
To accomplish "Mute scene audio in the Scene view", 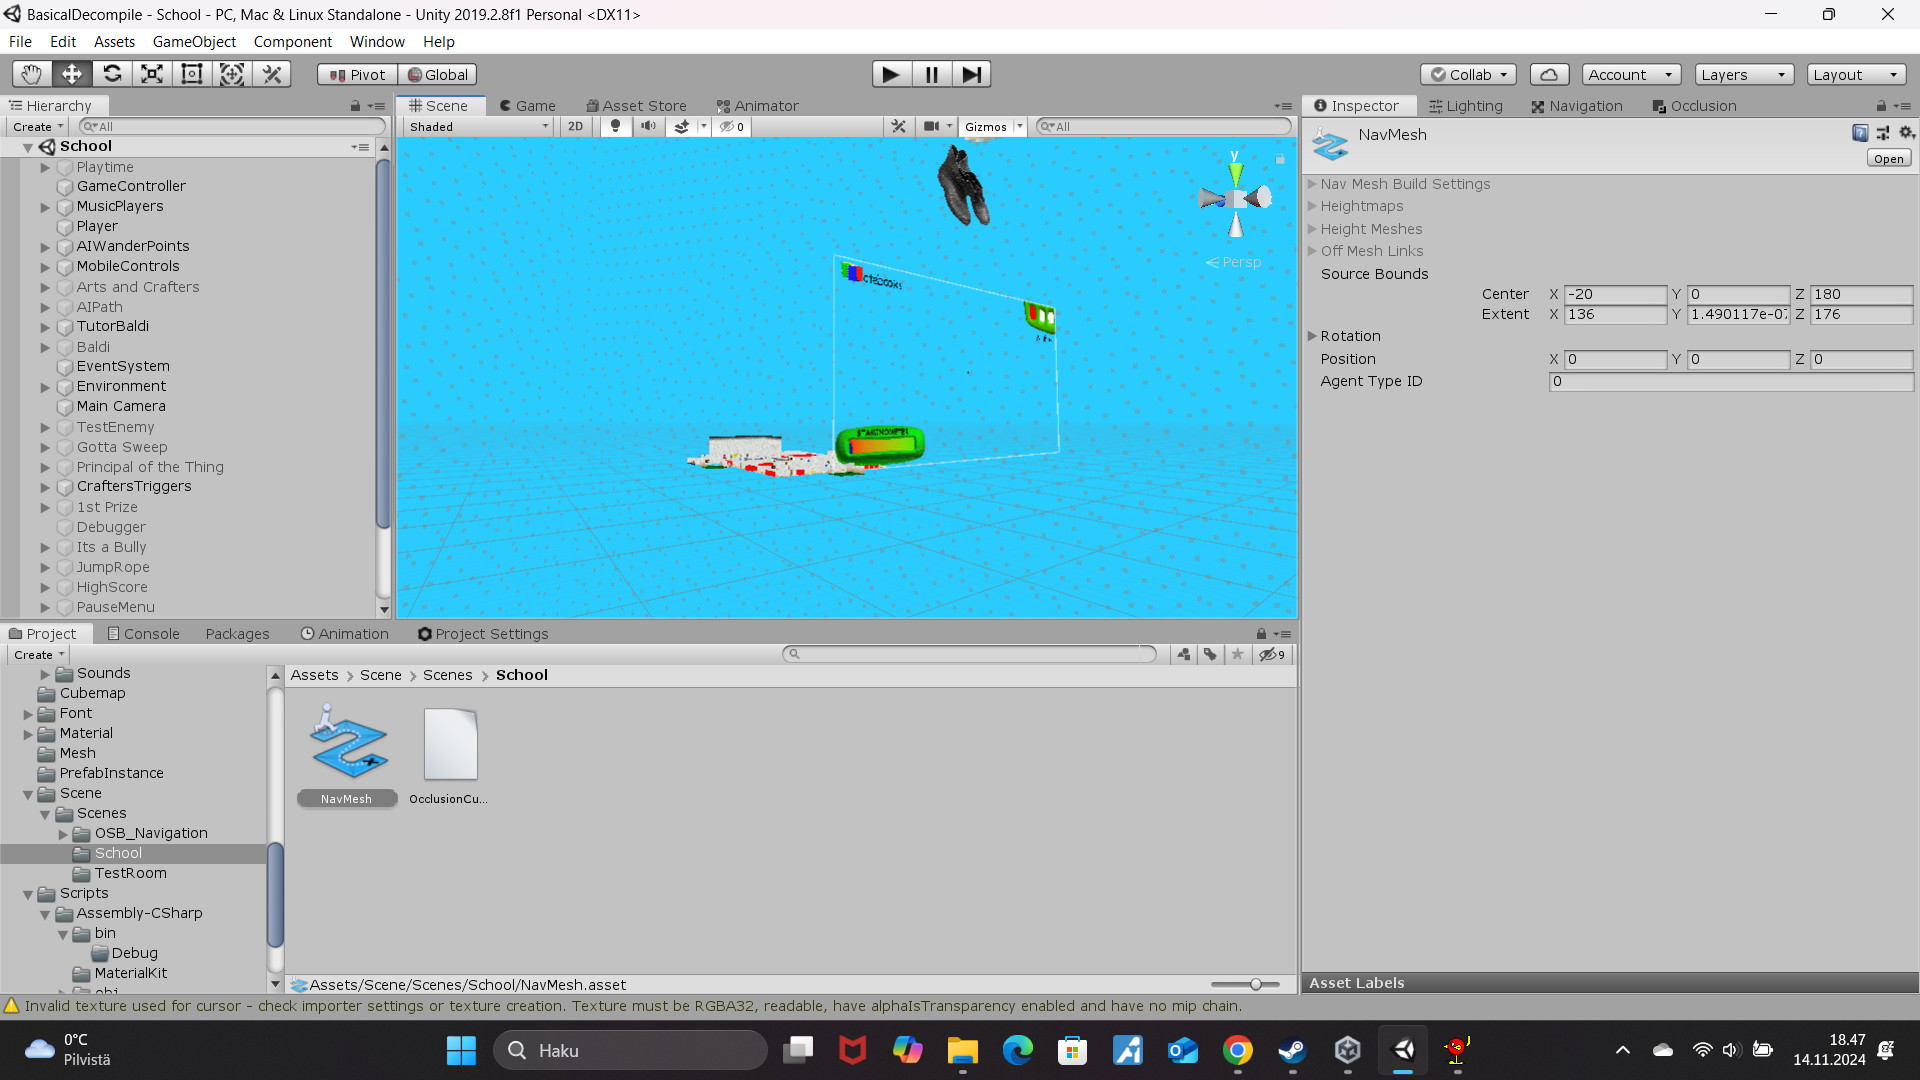I will pos(648,126).
